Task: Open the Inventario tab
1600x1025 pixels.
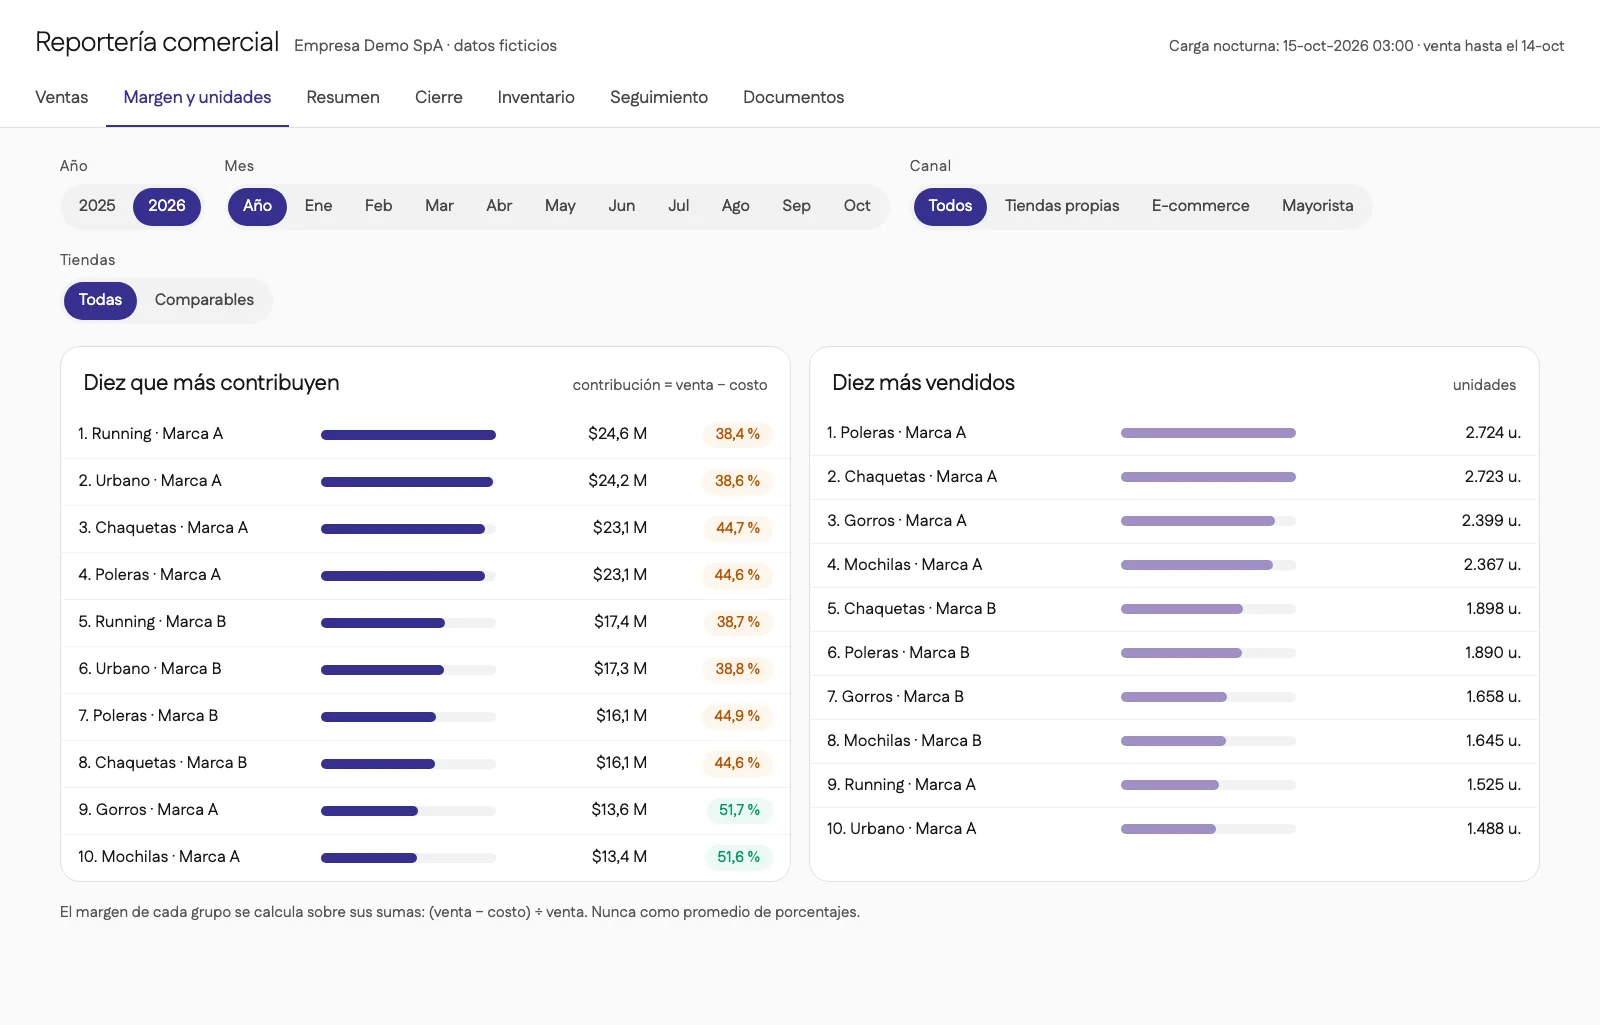Action: (x=536, y=97)
